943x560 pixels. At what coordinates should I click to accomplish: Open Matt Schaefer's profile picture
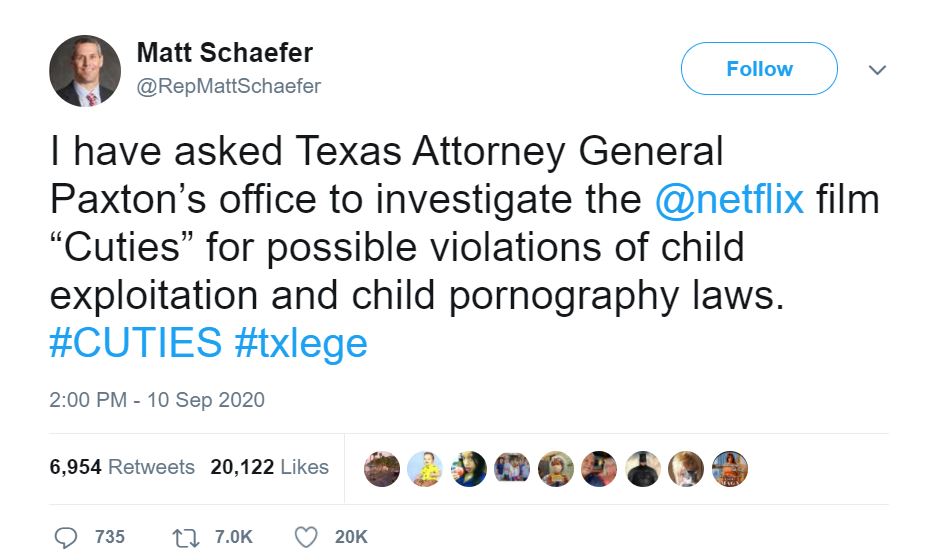(85, 71)
